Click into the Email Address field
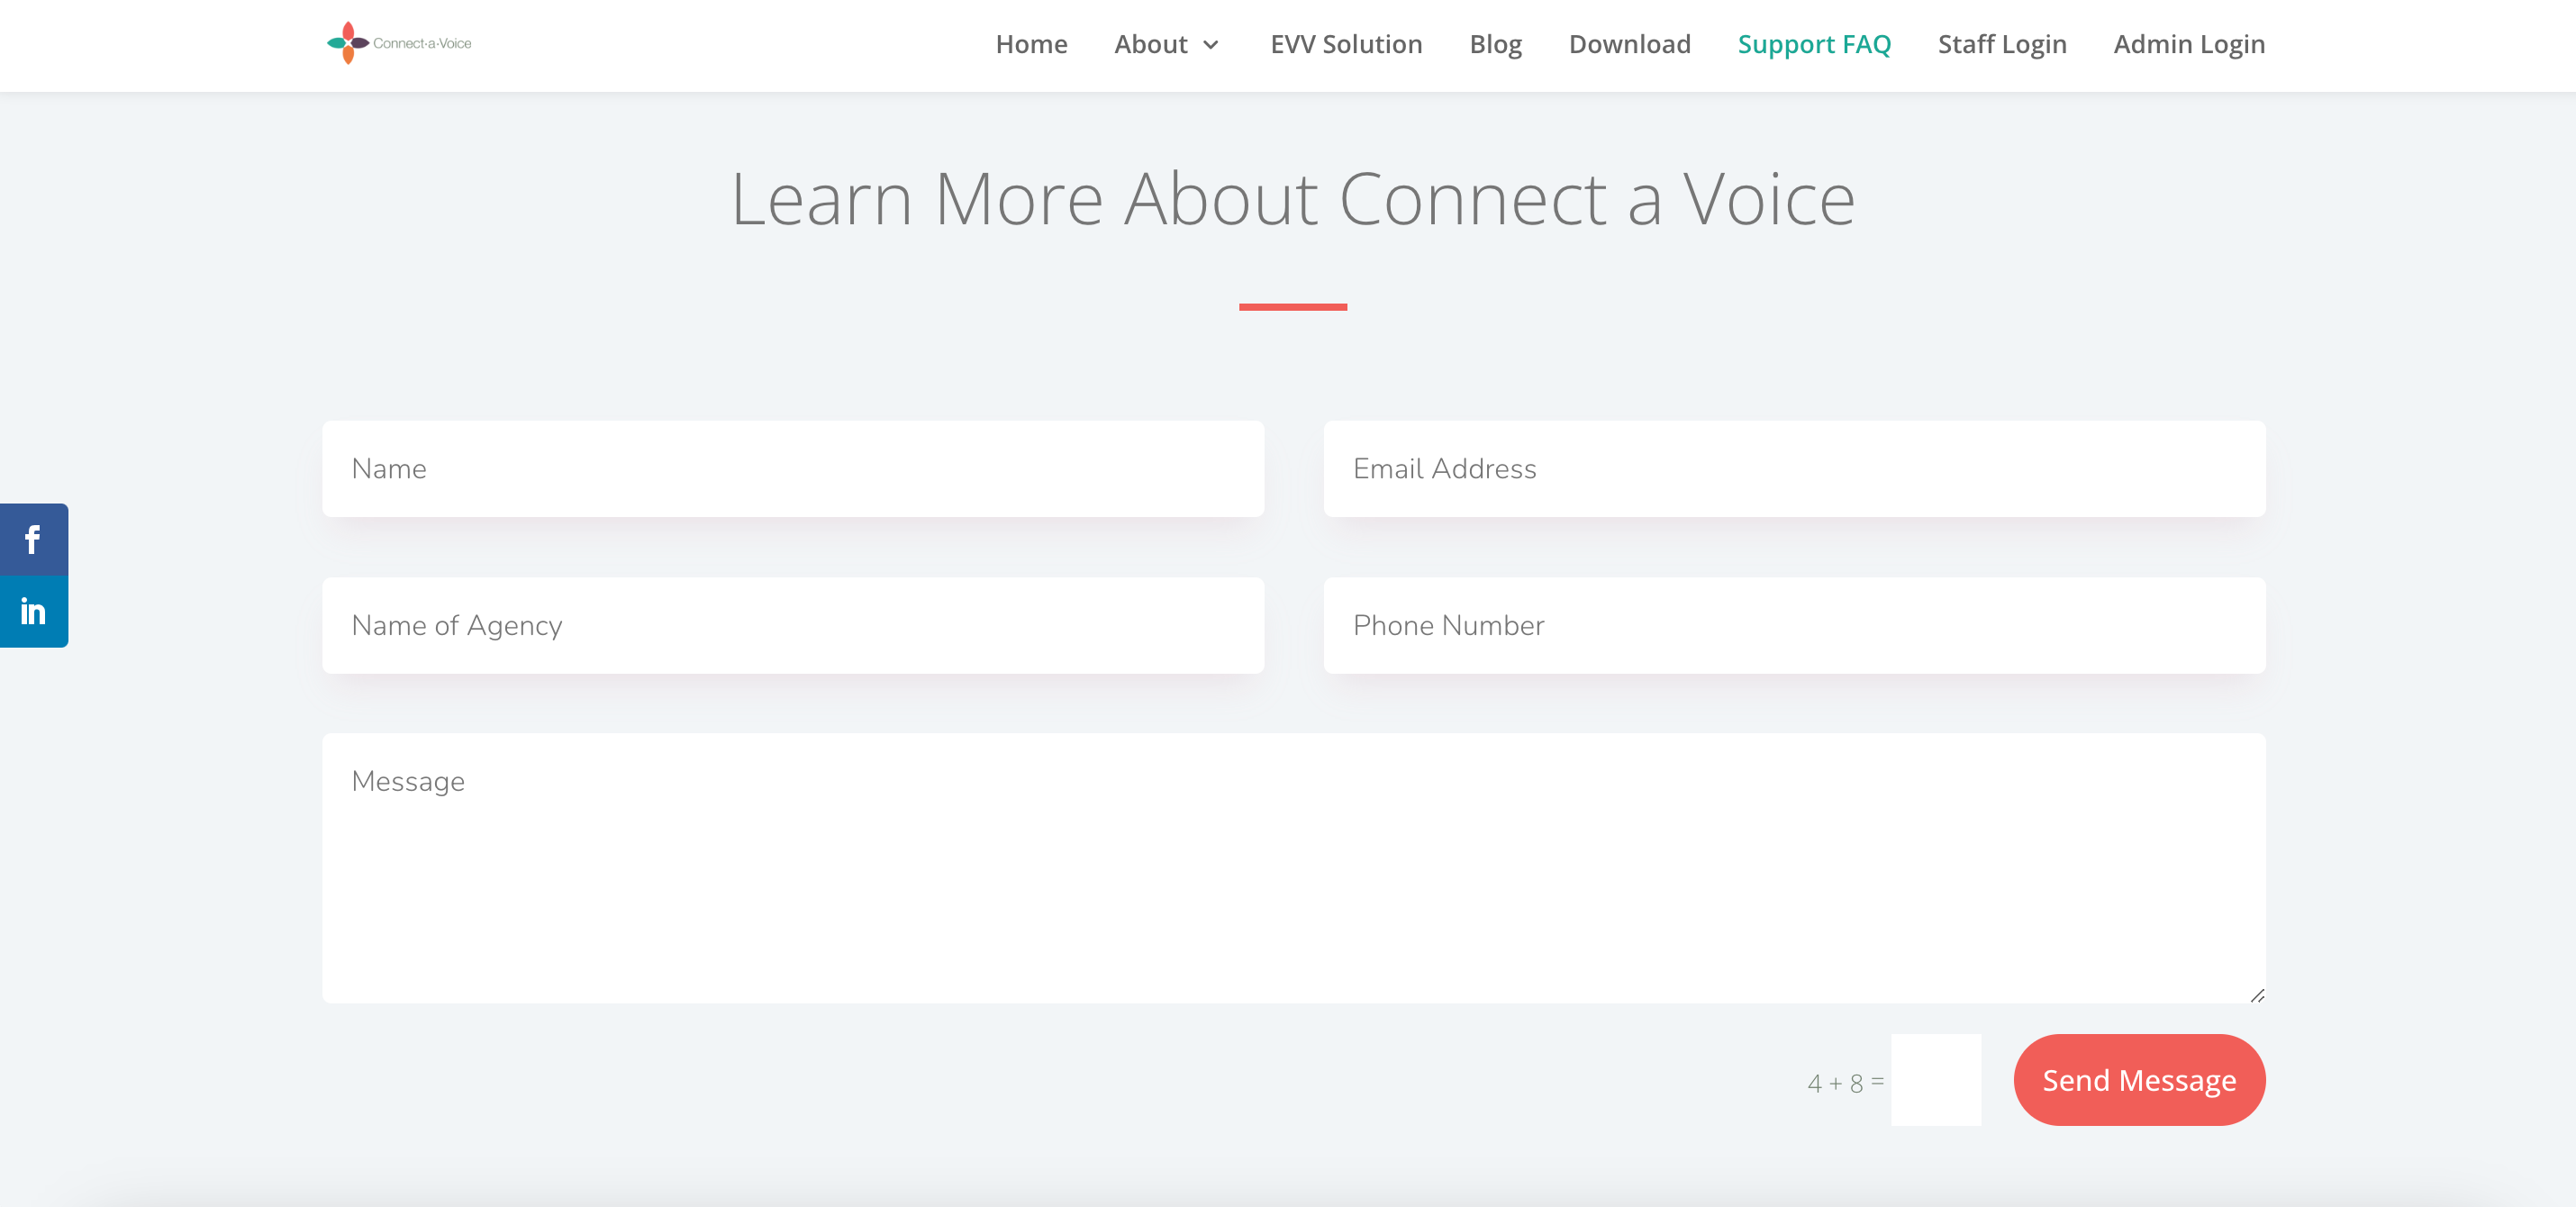2576x1207 pixels. coord(1794,469)
